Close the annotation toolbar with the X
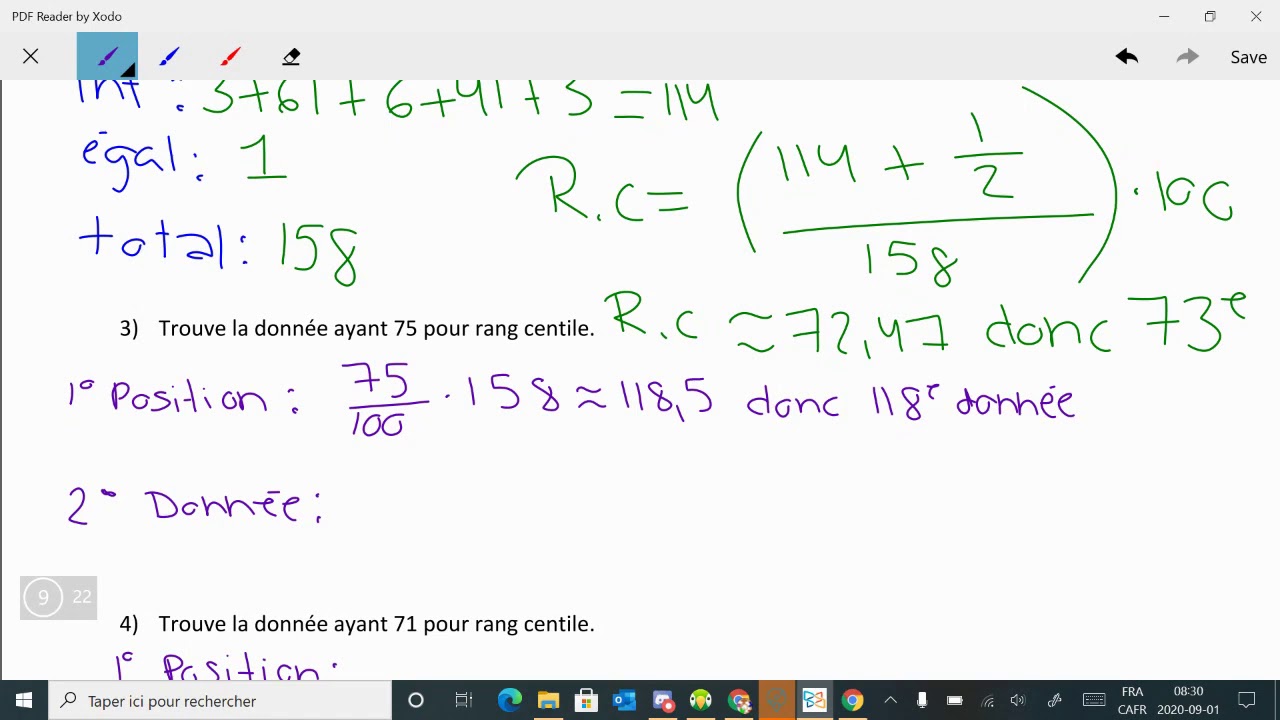 (31, 57)
